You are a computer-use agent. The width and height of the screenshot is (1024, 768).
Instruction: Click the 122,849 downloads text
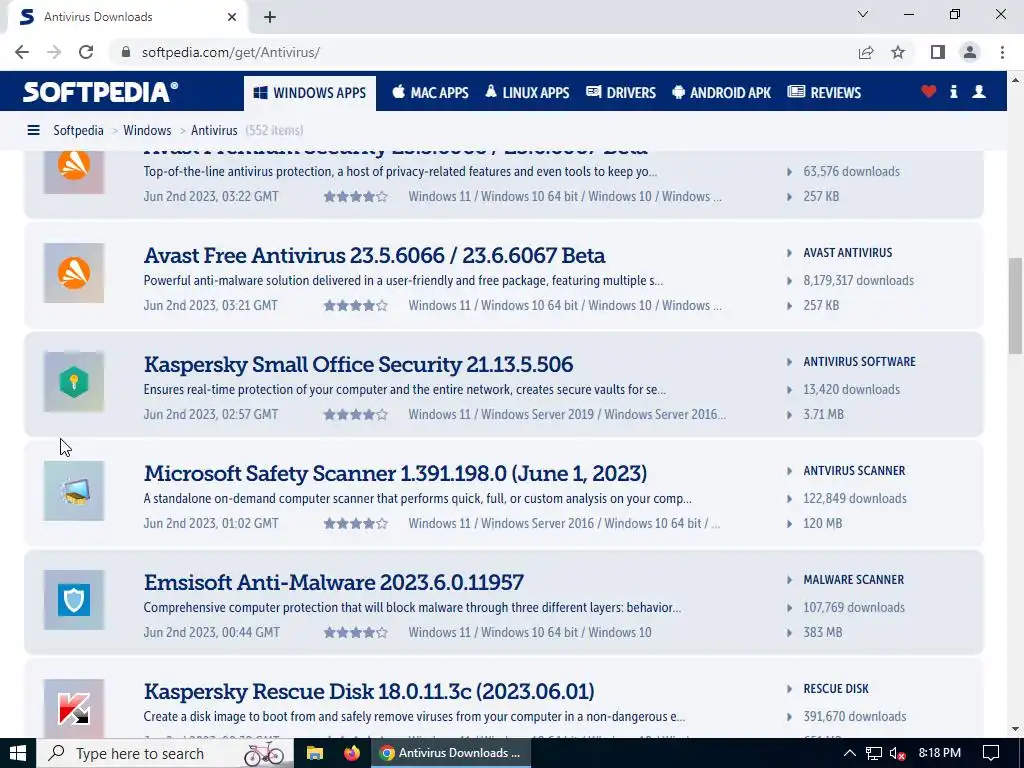click(x=854, y=499)
